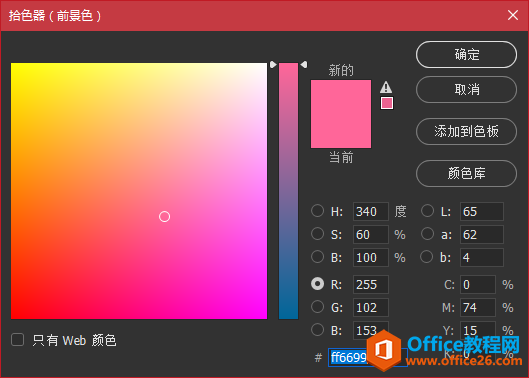This screenshot has width=529, height=378.
Task: Click the circular color picker marker
Action: pos(164,216)
